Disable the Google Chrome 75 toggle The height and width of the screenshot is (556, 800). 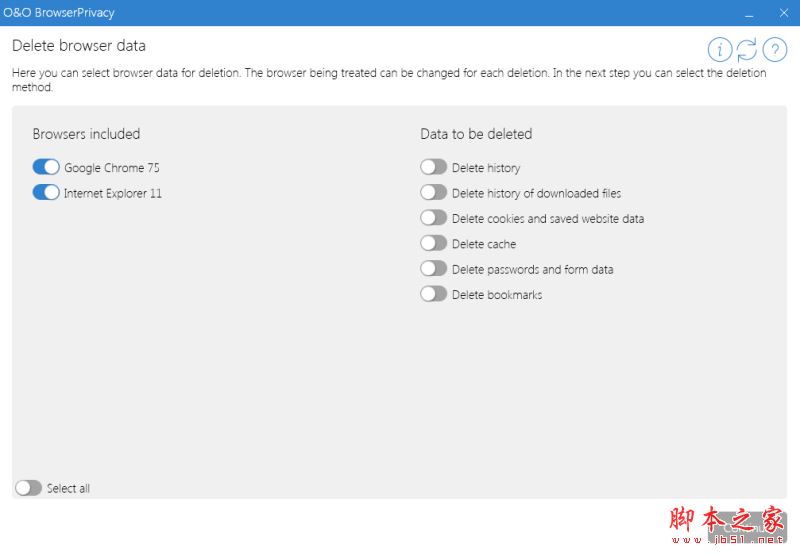[x=46, y=167]
